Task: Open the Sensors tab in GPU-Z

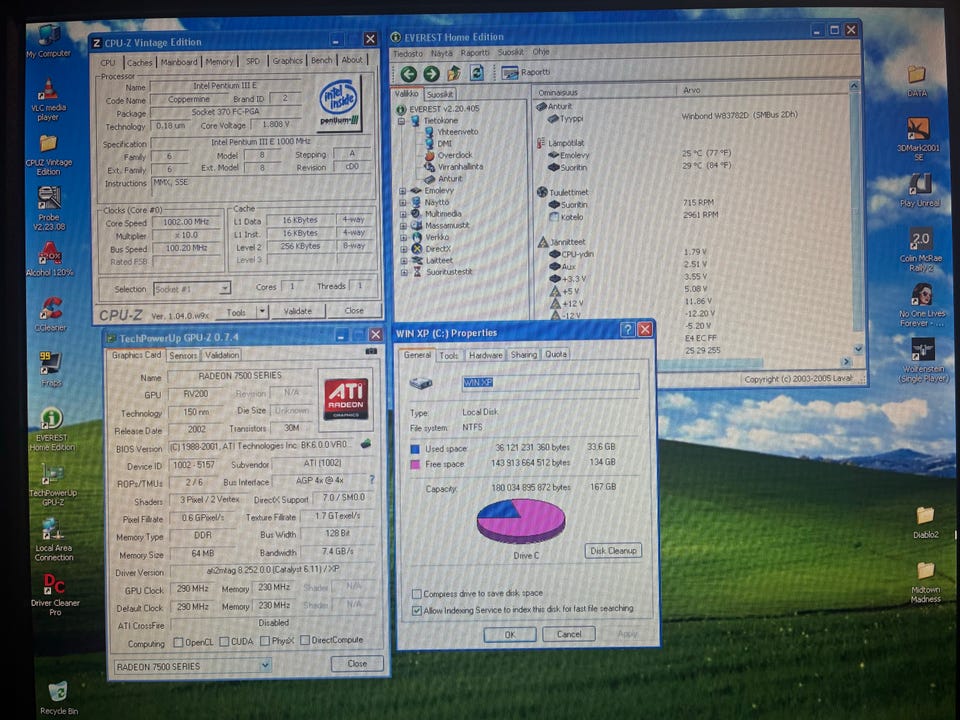Action: [182, 355]
